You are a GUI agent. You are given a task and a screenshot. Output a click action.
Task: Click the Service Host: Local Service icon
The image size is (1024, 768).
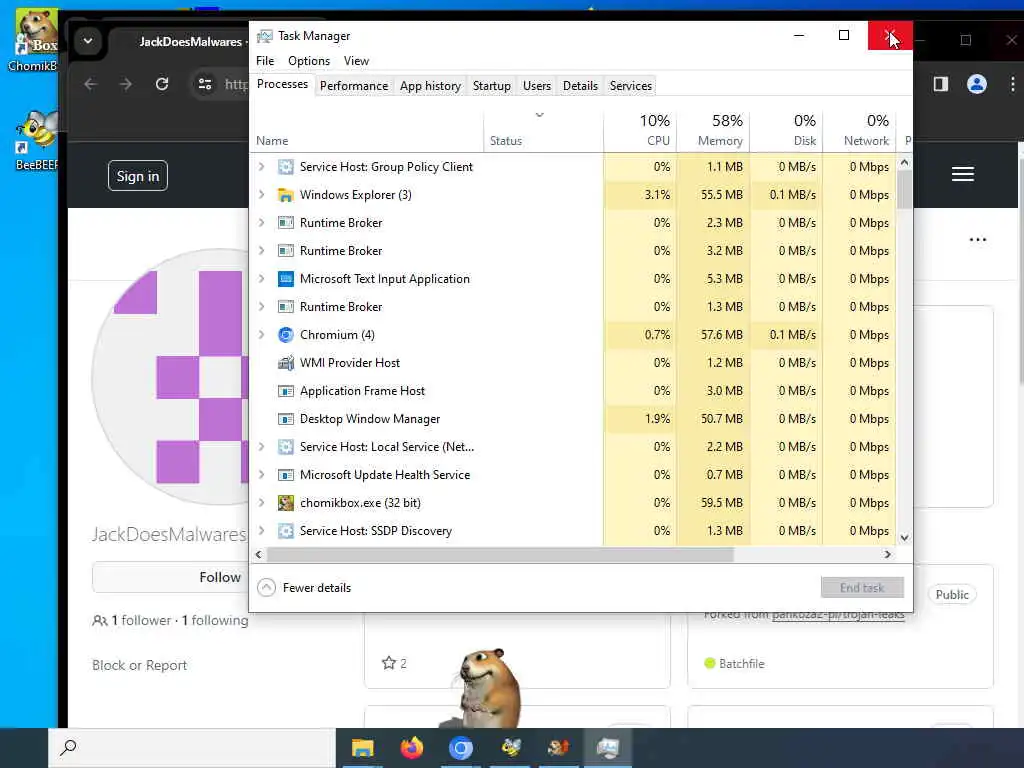285,447
